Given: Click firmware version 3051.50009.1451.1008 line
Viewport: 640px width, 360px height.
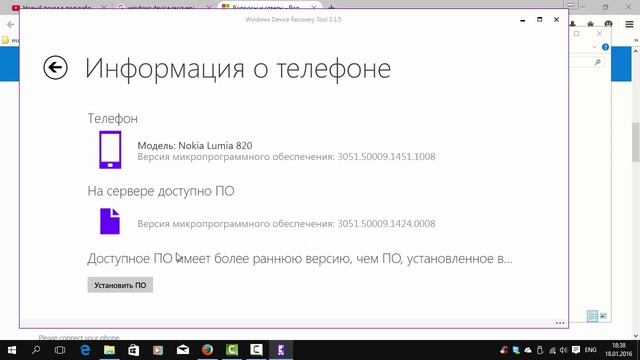Looking at the screenshot, I should coord(286,157).
